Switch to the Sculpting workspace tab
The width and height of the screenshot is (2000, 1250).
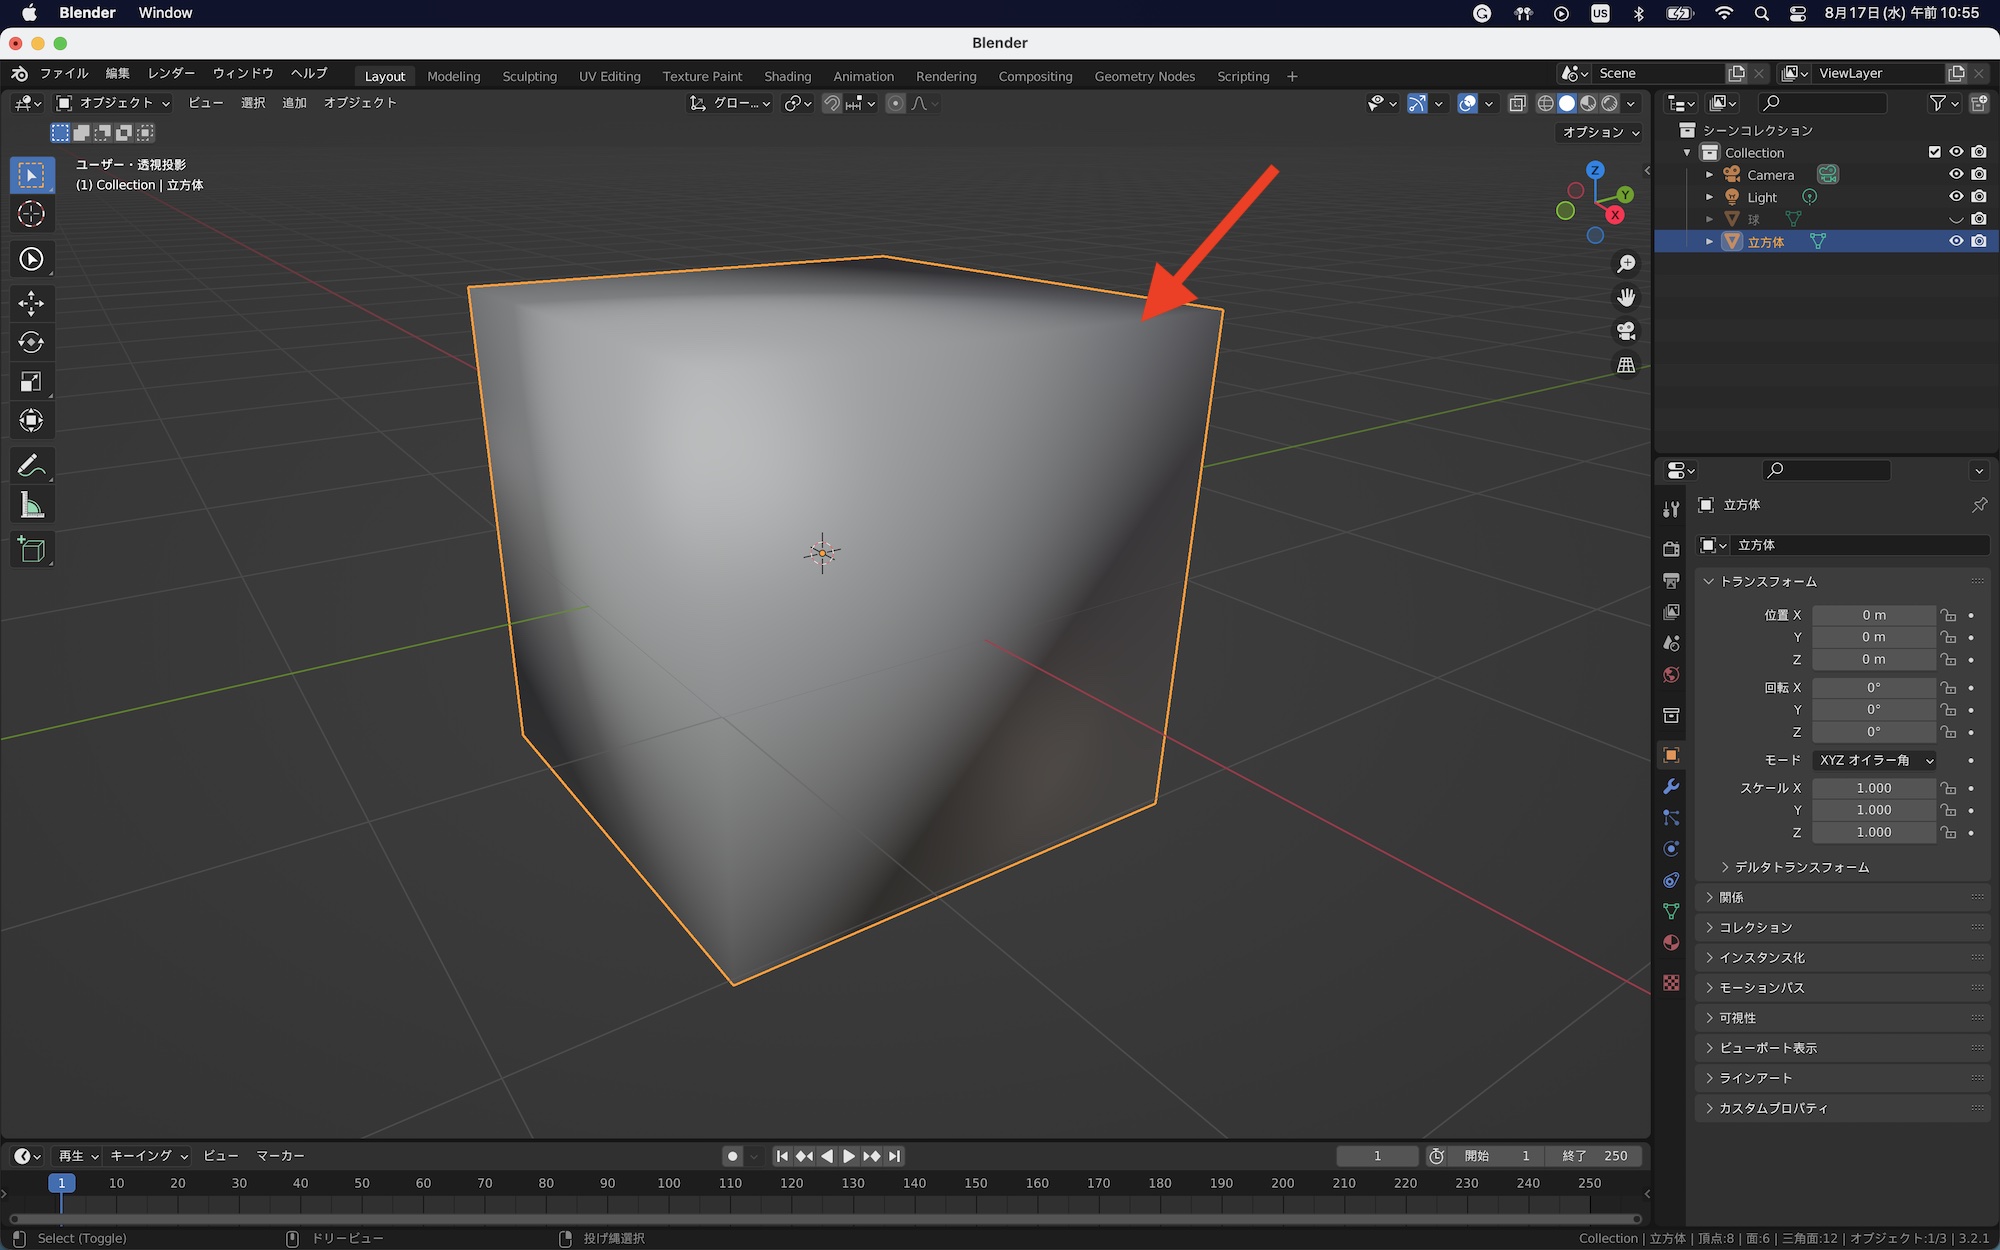529,76
